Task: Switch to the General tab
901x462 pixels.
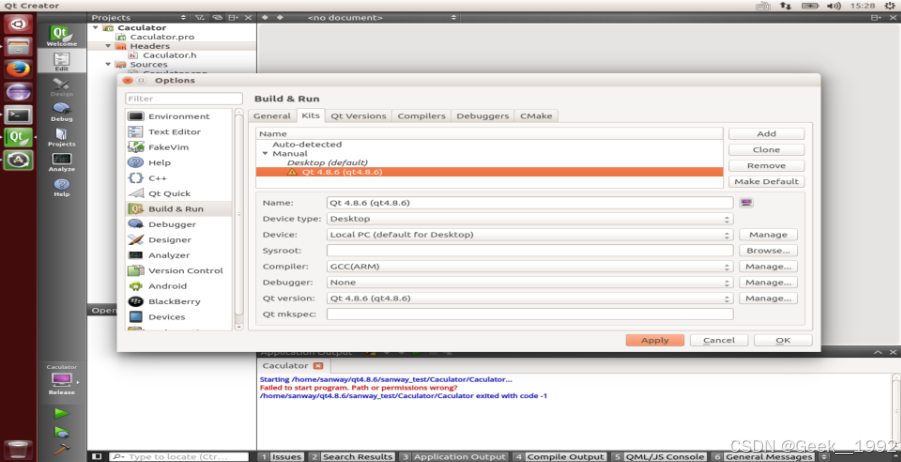Action: coord(272,116)
